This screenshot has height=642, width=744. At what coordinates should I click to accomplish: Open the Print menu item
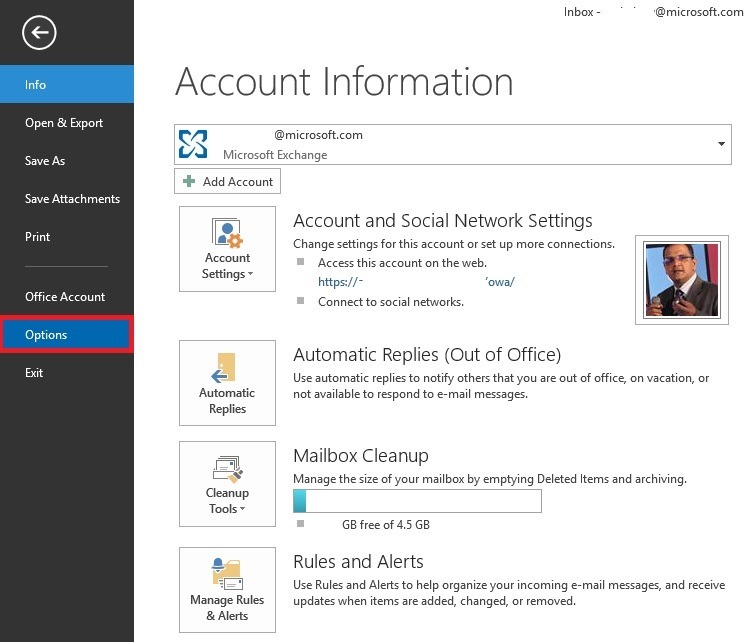pyautogui.click(x=67, y=236)
